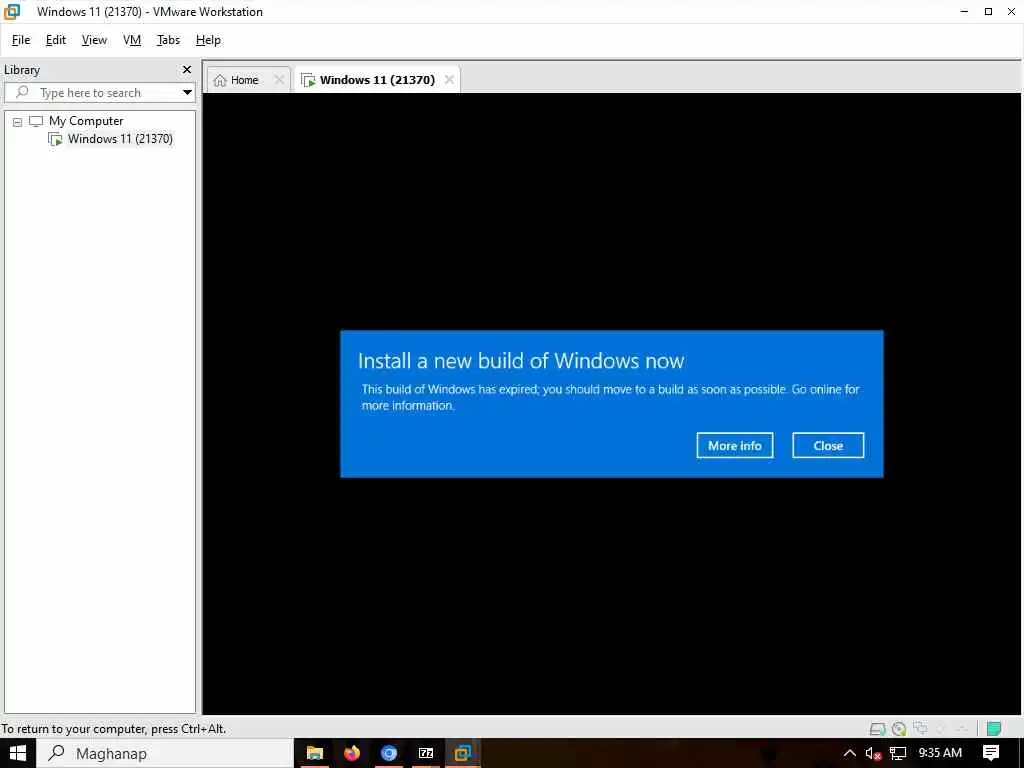Click the Close button in the expiry dialog
This screenshot has height=768, width=1024.
(828, 445)
